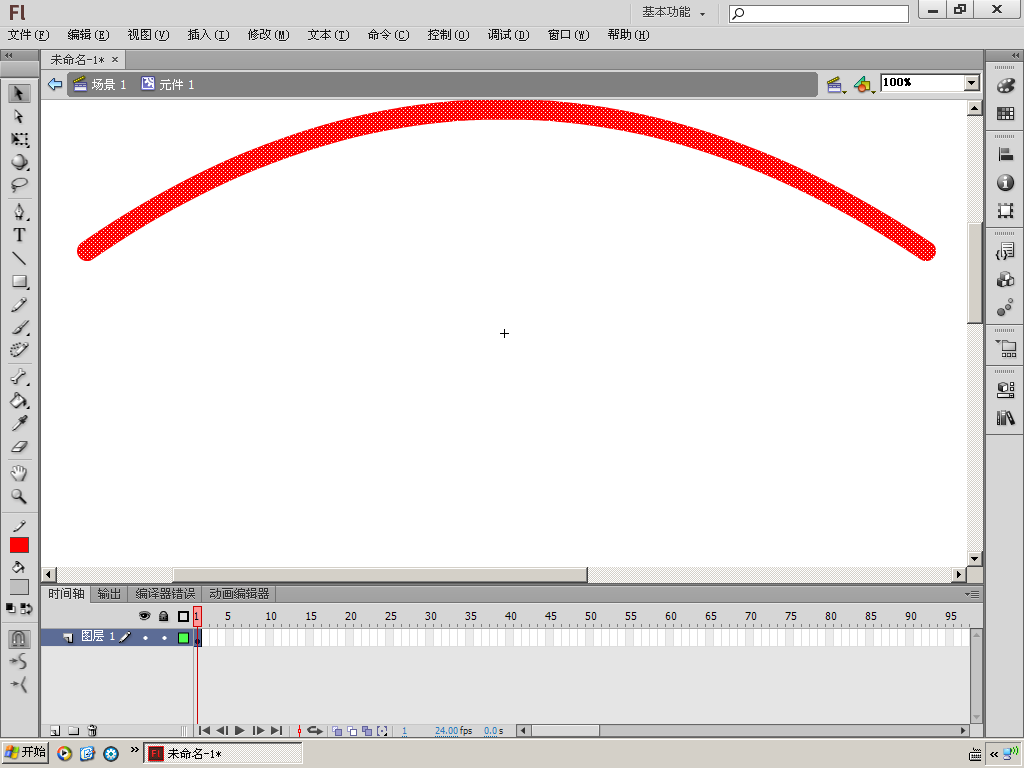Viewport: 1024px width, 768px height.
Task: Open the Color panel palette icon
Action: coord(1005,86)
